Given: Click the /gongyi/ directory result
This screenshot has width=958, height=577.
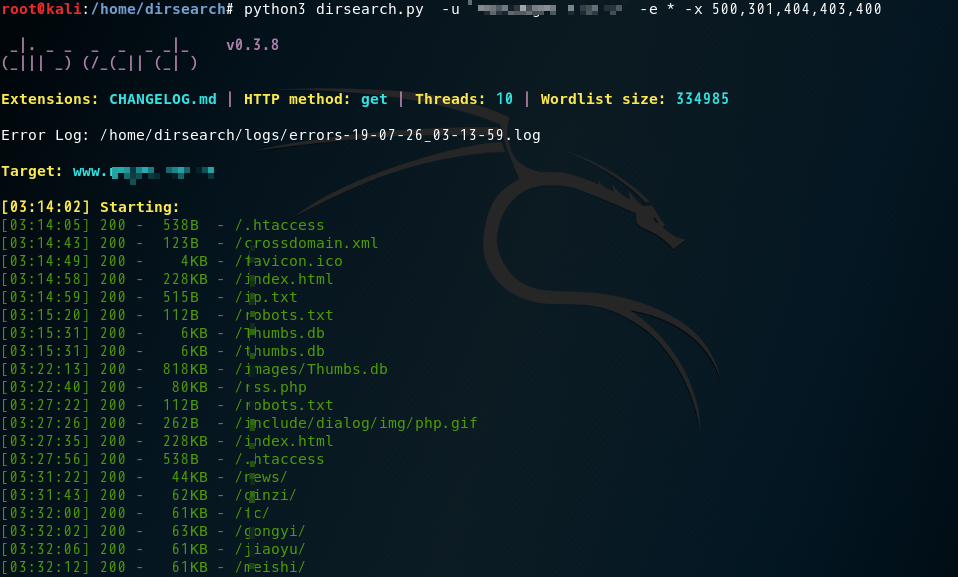Looking at the screenshot, I should pyautogui.click(x=270, y=531).
